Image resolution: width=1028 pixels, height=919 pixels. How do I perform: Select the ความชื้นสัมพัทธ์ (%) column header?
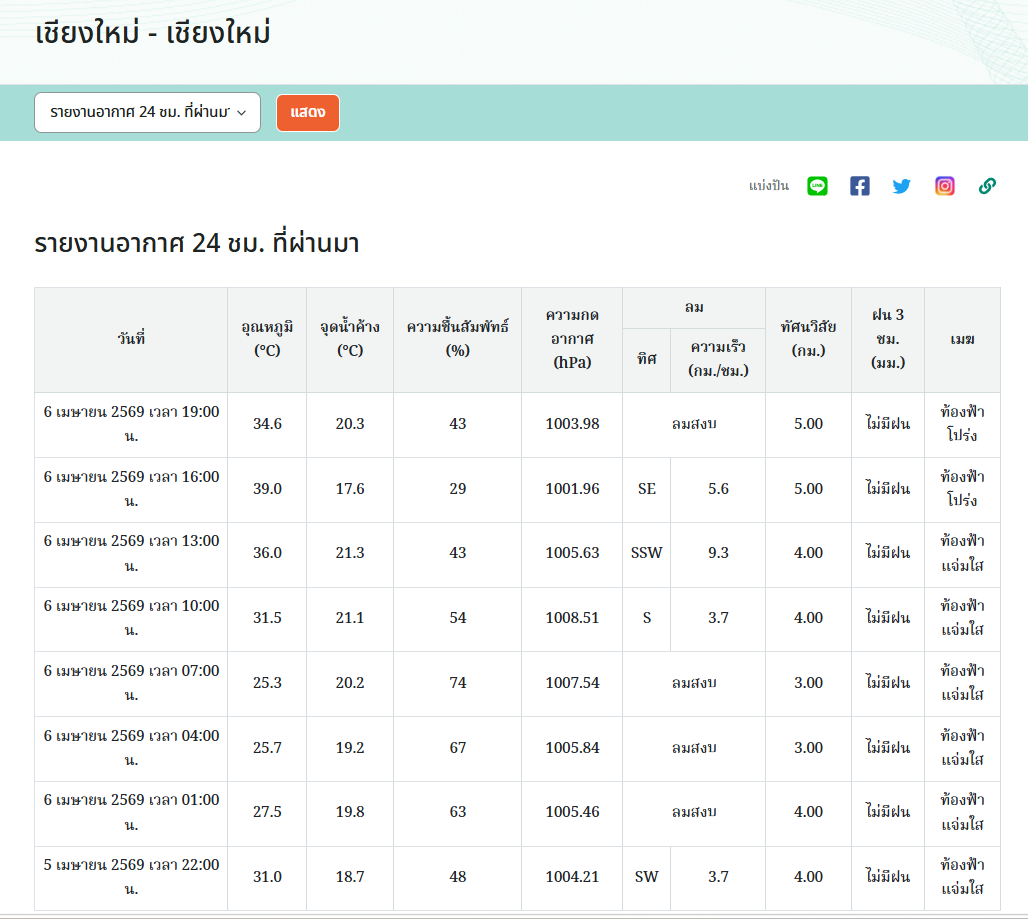[x=458, y=340]
